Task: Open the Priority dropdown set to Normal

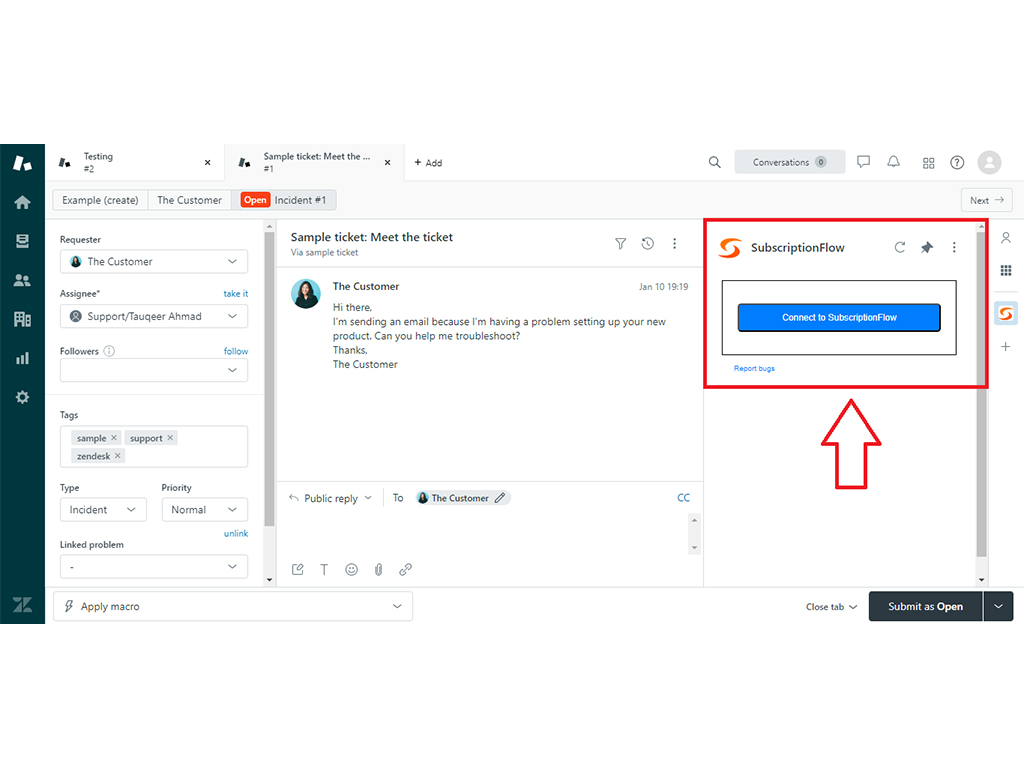Action: pos(204,510)
